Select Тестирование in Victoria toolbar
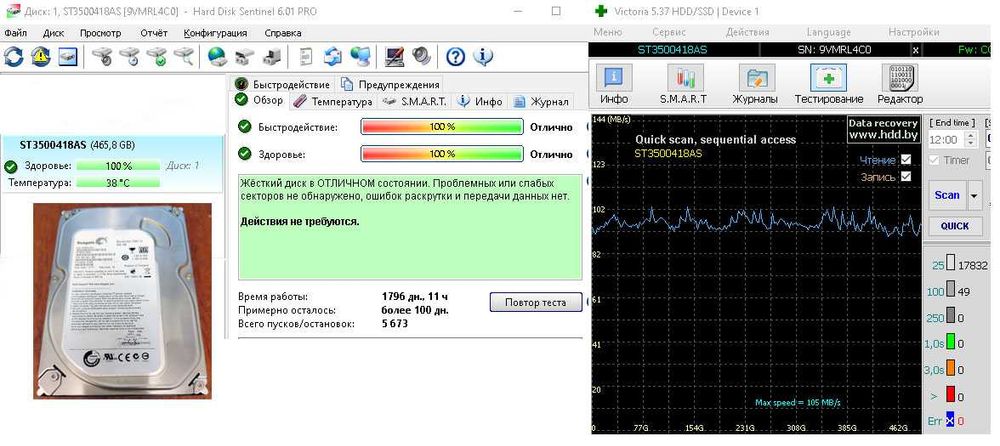Image resolution: width=1000 pixels, height=446 pixels. click(x=828, y=84)
